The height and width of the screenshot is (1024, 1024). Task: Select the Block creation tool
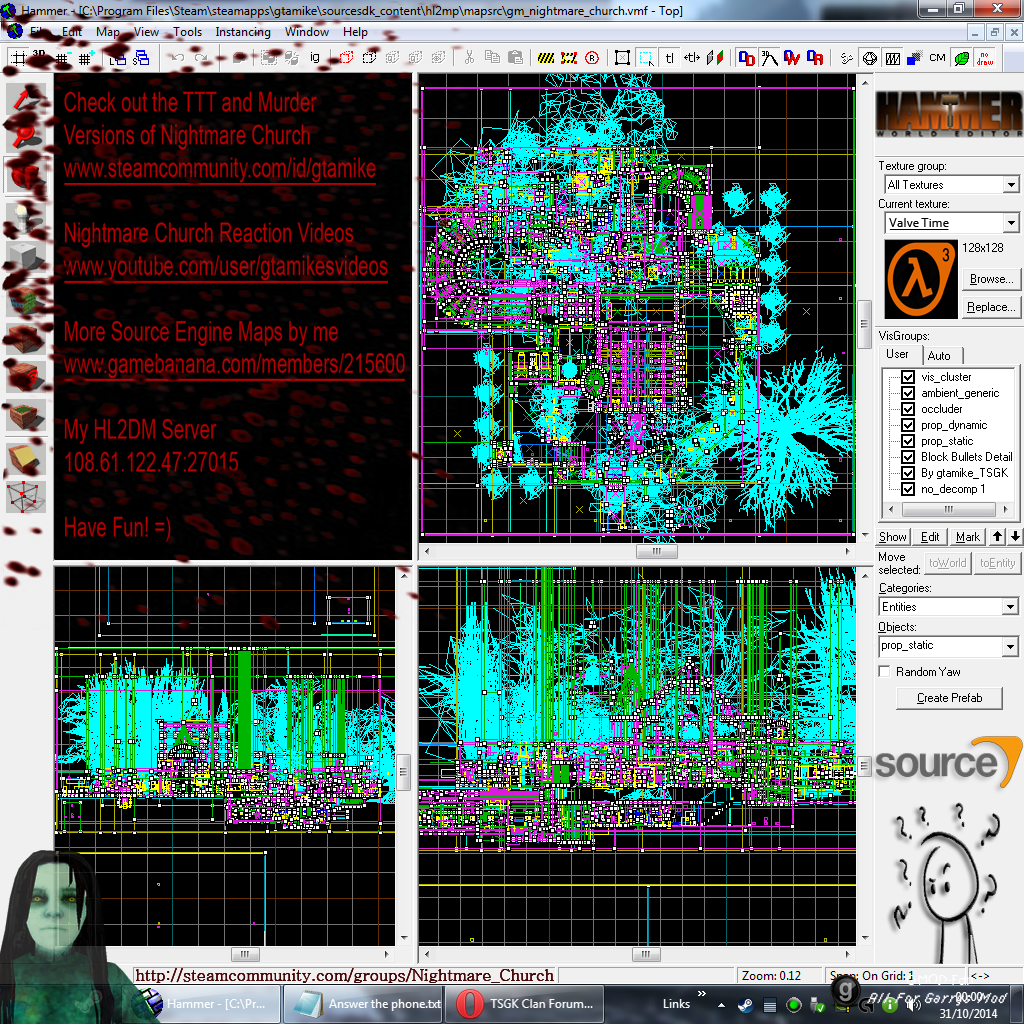pos(26,256)
